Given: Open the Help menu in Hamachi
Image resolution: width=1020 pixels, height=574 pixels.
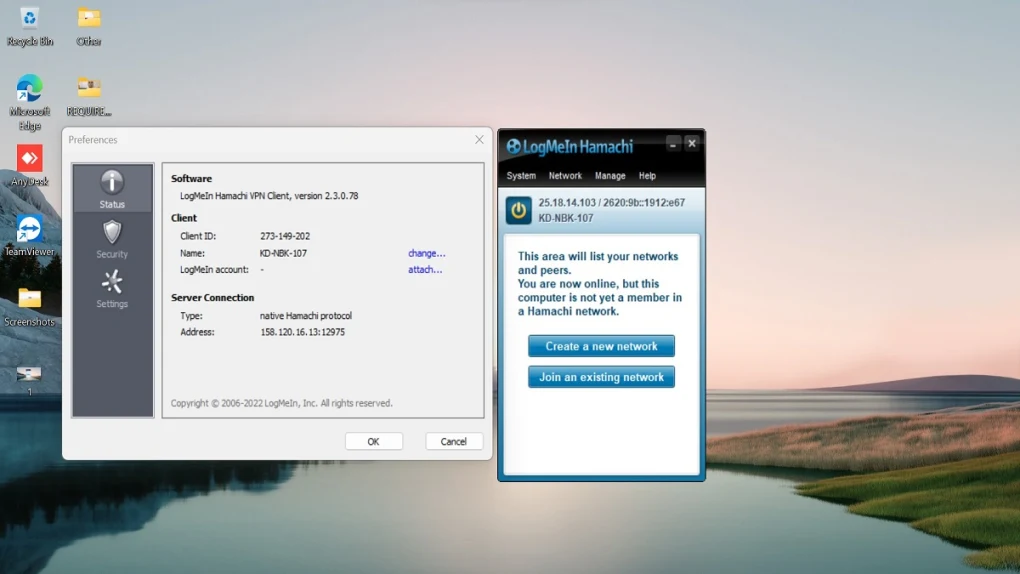Looking at the screenshot, I should pyautogui.click(x=647, y=176).
